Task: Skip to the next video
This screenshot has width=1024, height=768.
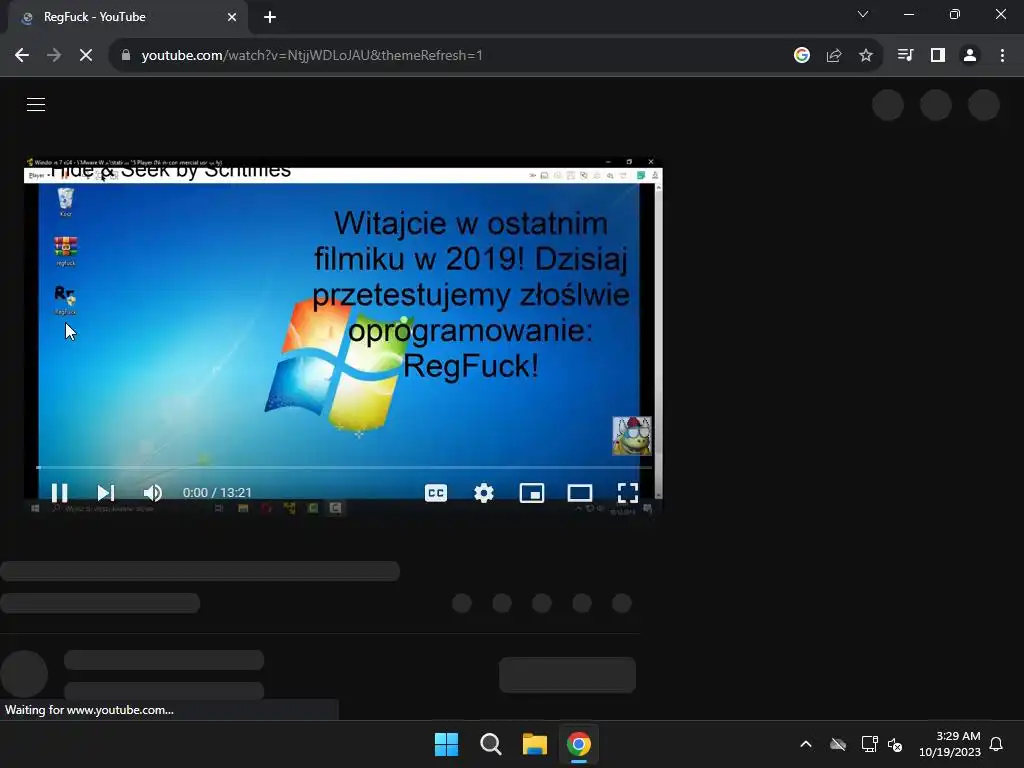Action: click(105, 492)
